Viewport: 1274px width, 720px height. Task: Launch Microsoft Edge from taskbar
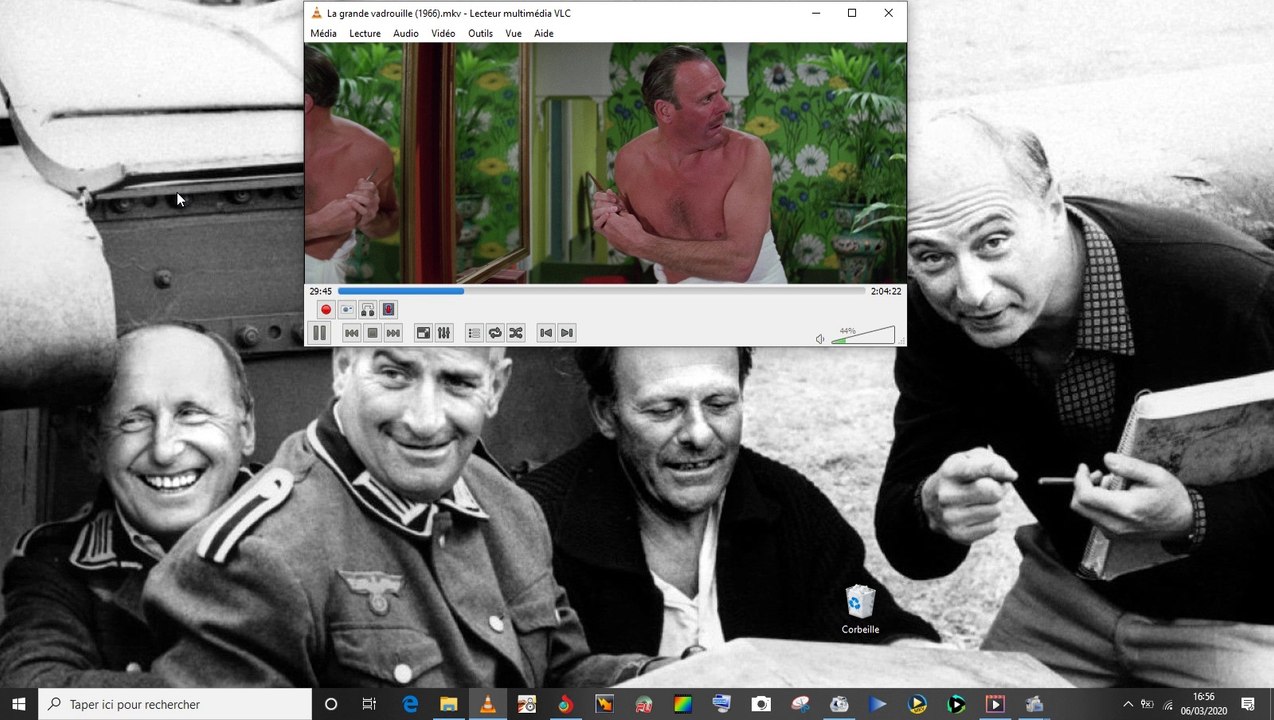pos(409,704)
